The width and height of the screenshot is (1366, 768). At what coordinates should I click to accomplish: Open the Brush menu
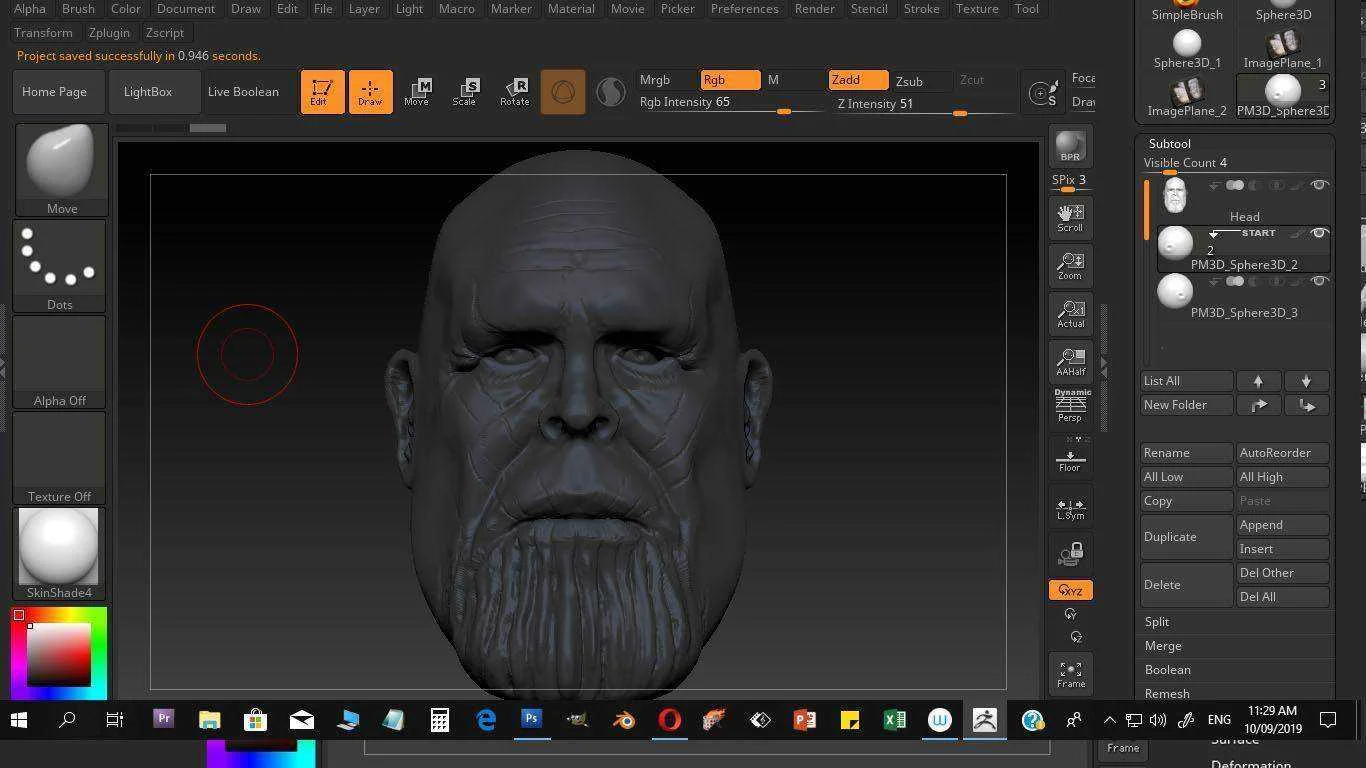point(78,8)
